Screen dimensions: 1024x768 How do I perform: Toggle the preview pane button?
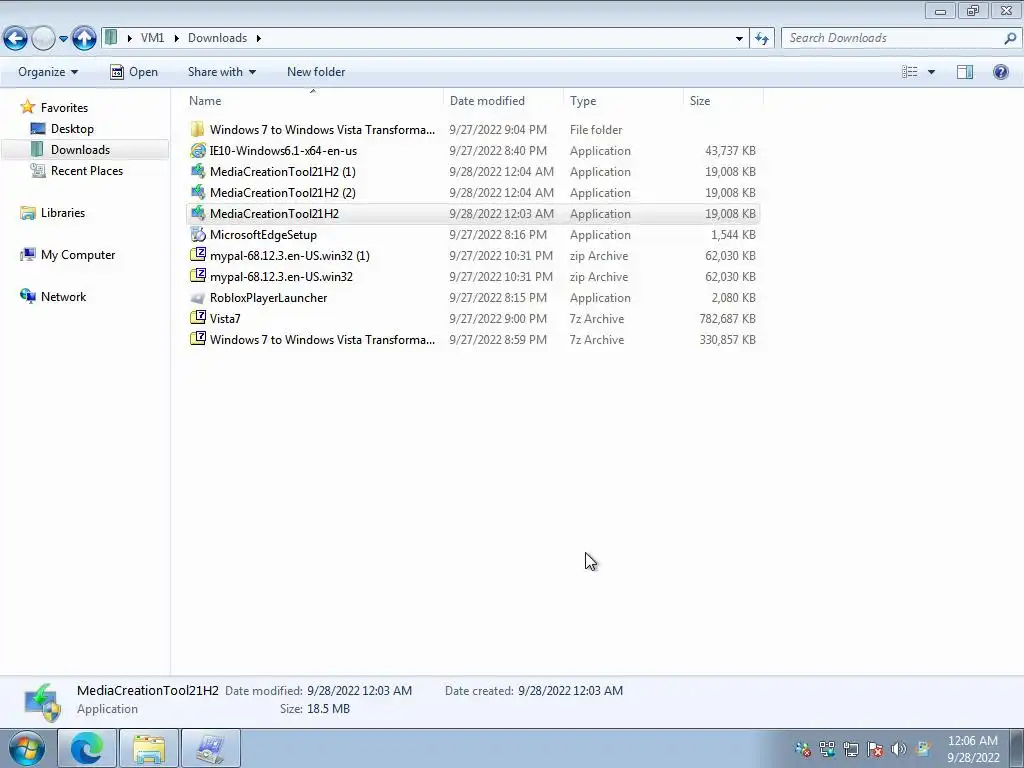click(x=965, y=72)
